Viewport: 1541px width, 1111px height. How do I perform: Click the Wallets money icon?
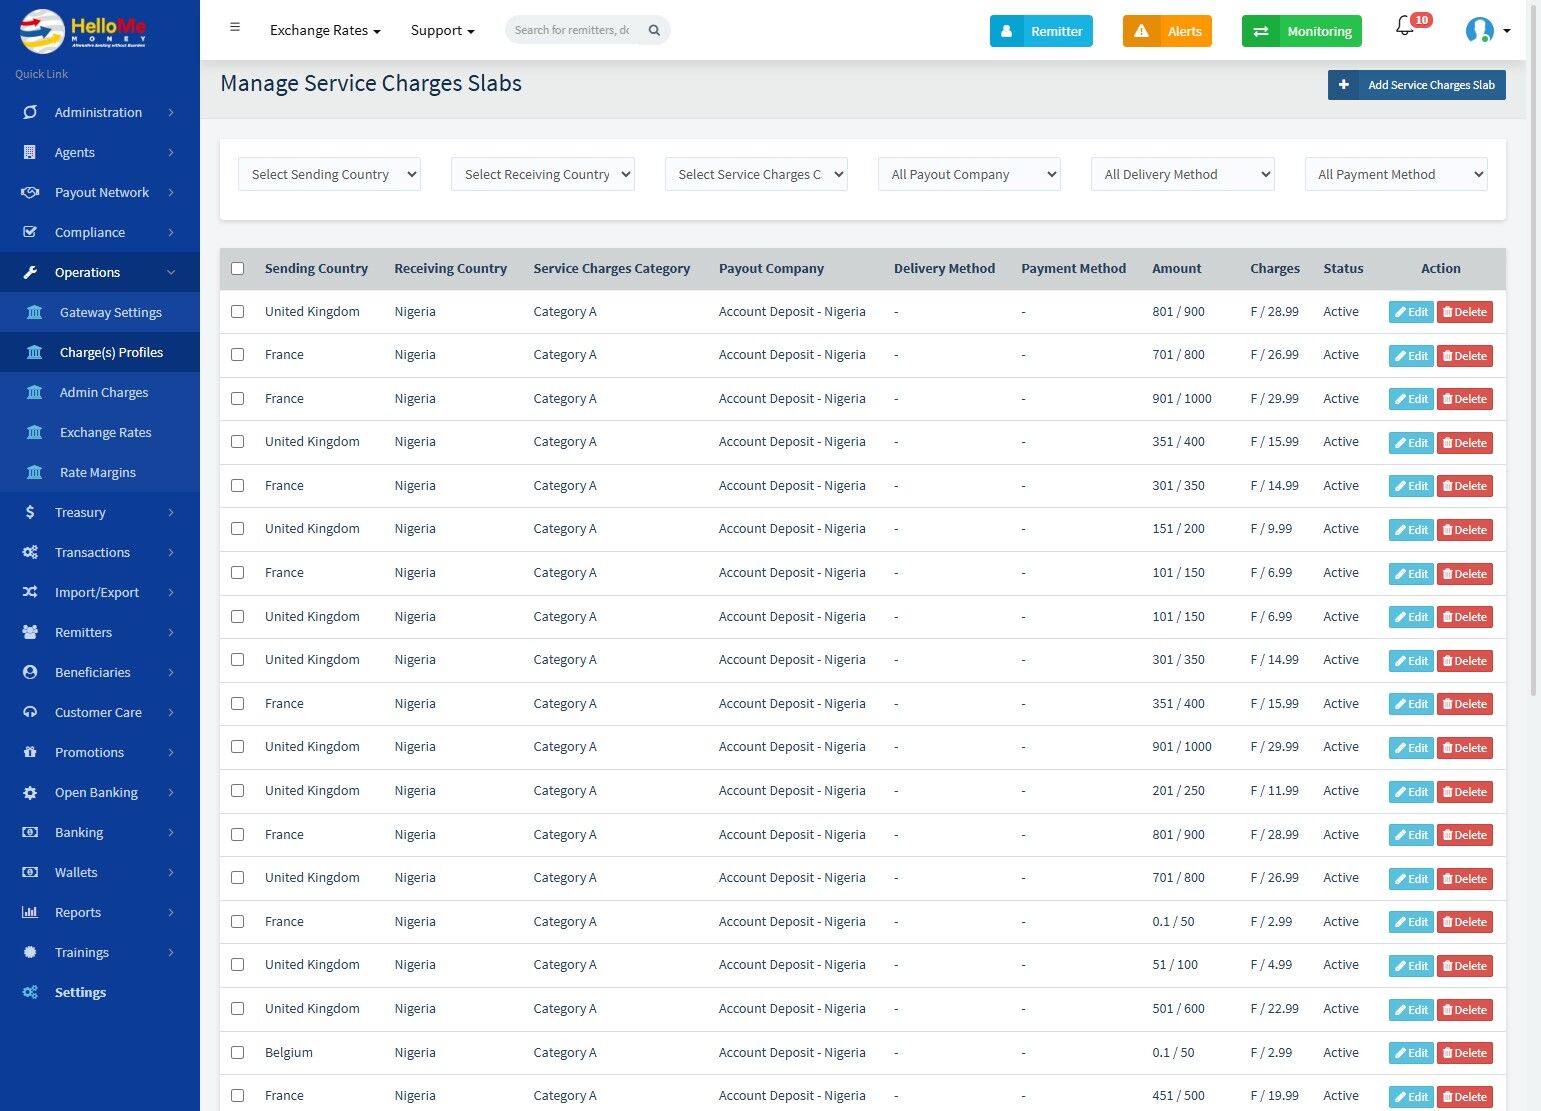(30, 872)
